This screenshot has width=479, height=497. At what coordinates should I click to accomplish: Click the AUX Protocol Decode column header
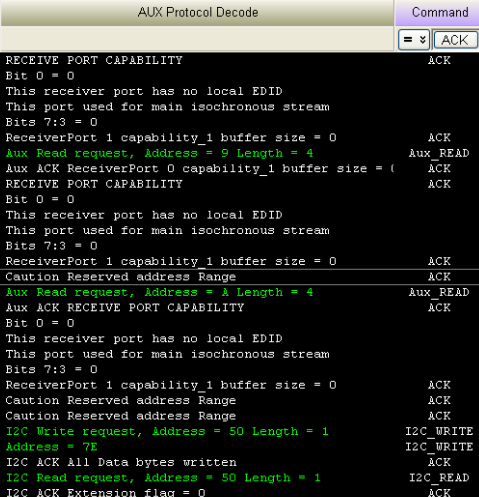tap(197, 13)
